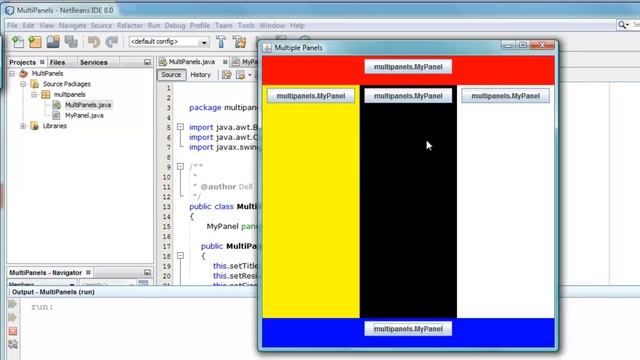
Task: Open Output settings icon below stop button
Action: pos(13,344)
